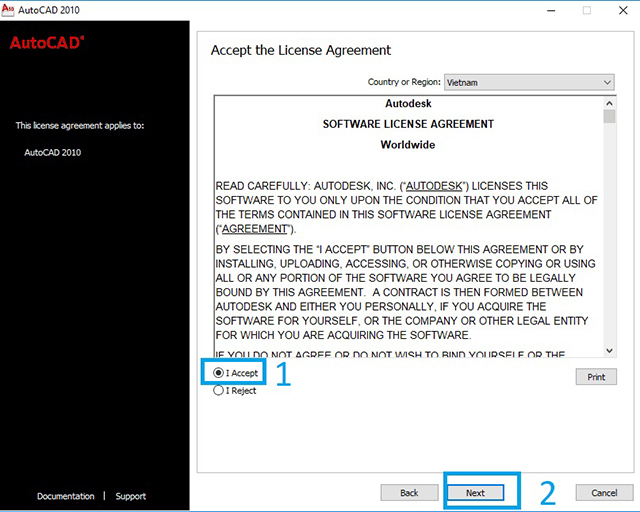Click the red AutoCAD logo

point(47,43)
